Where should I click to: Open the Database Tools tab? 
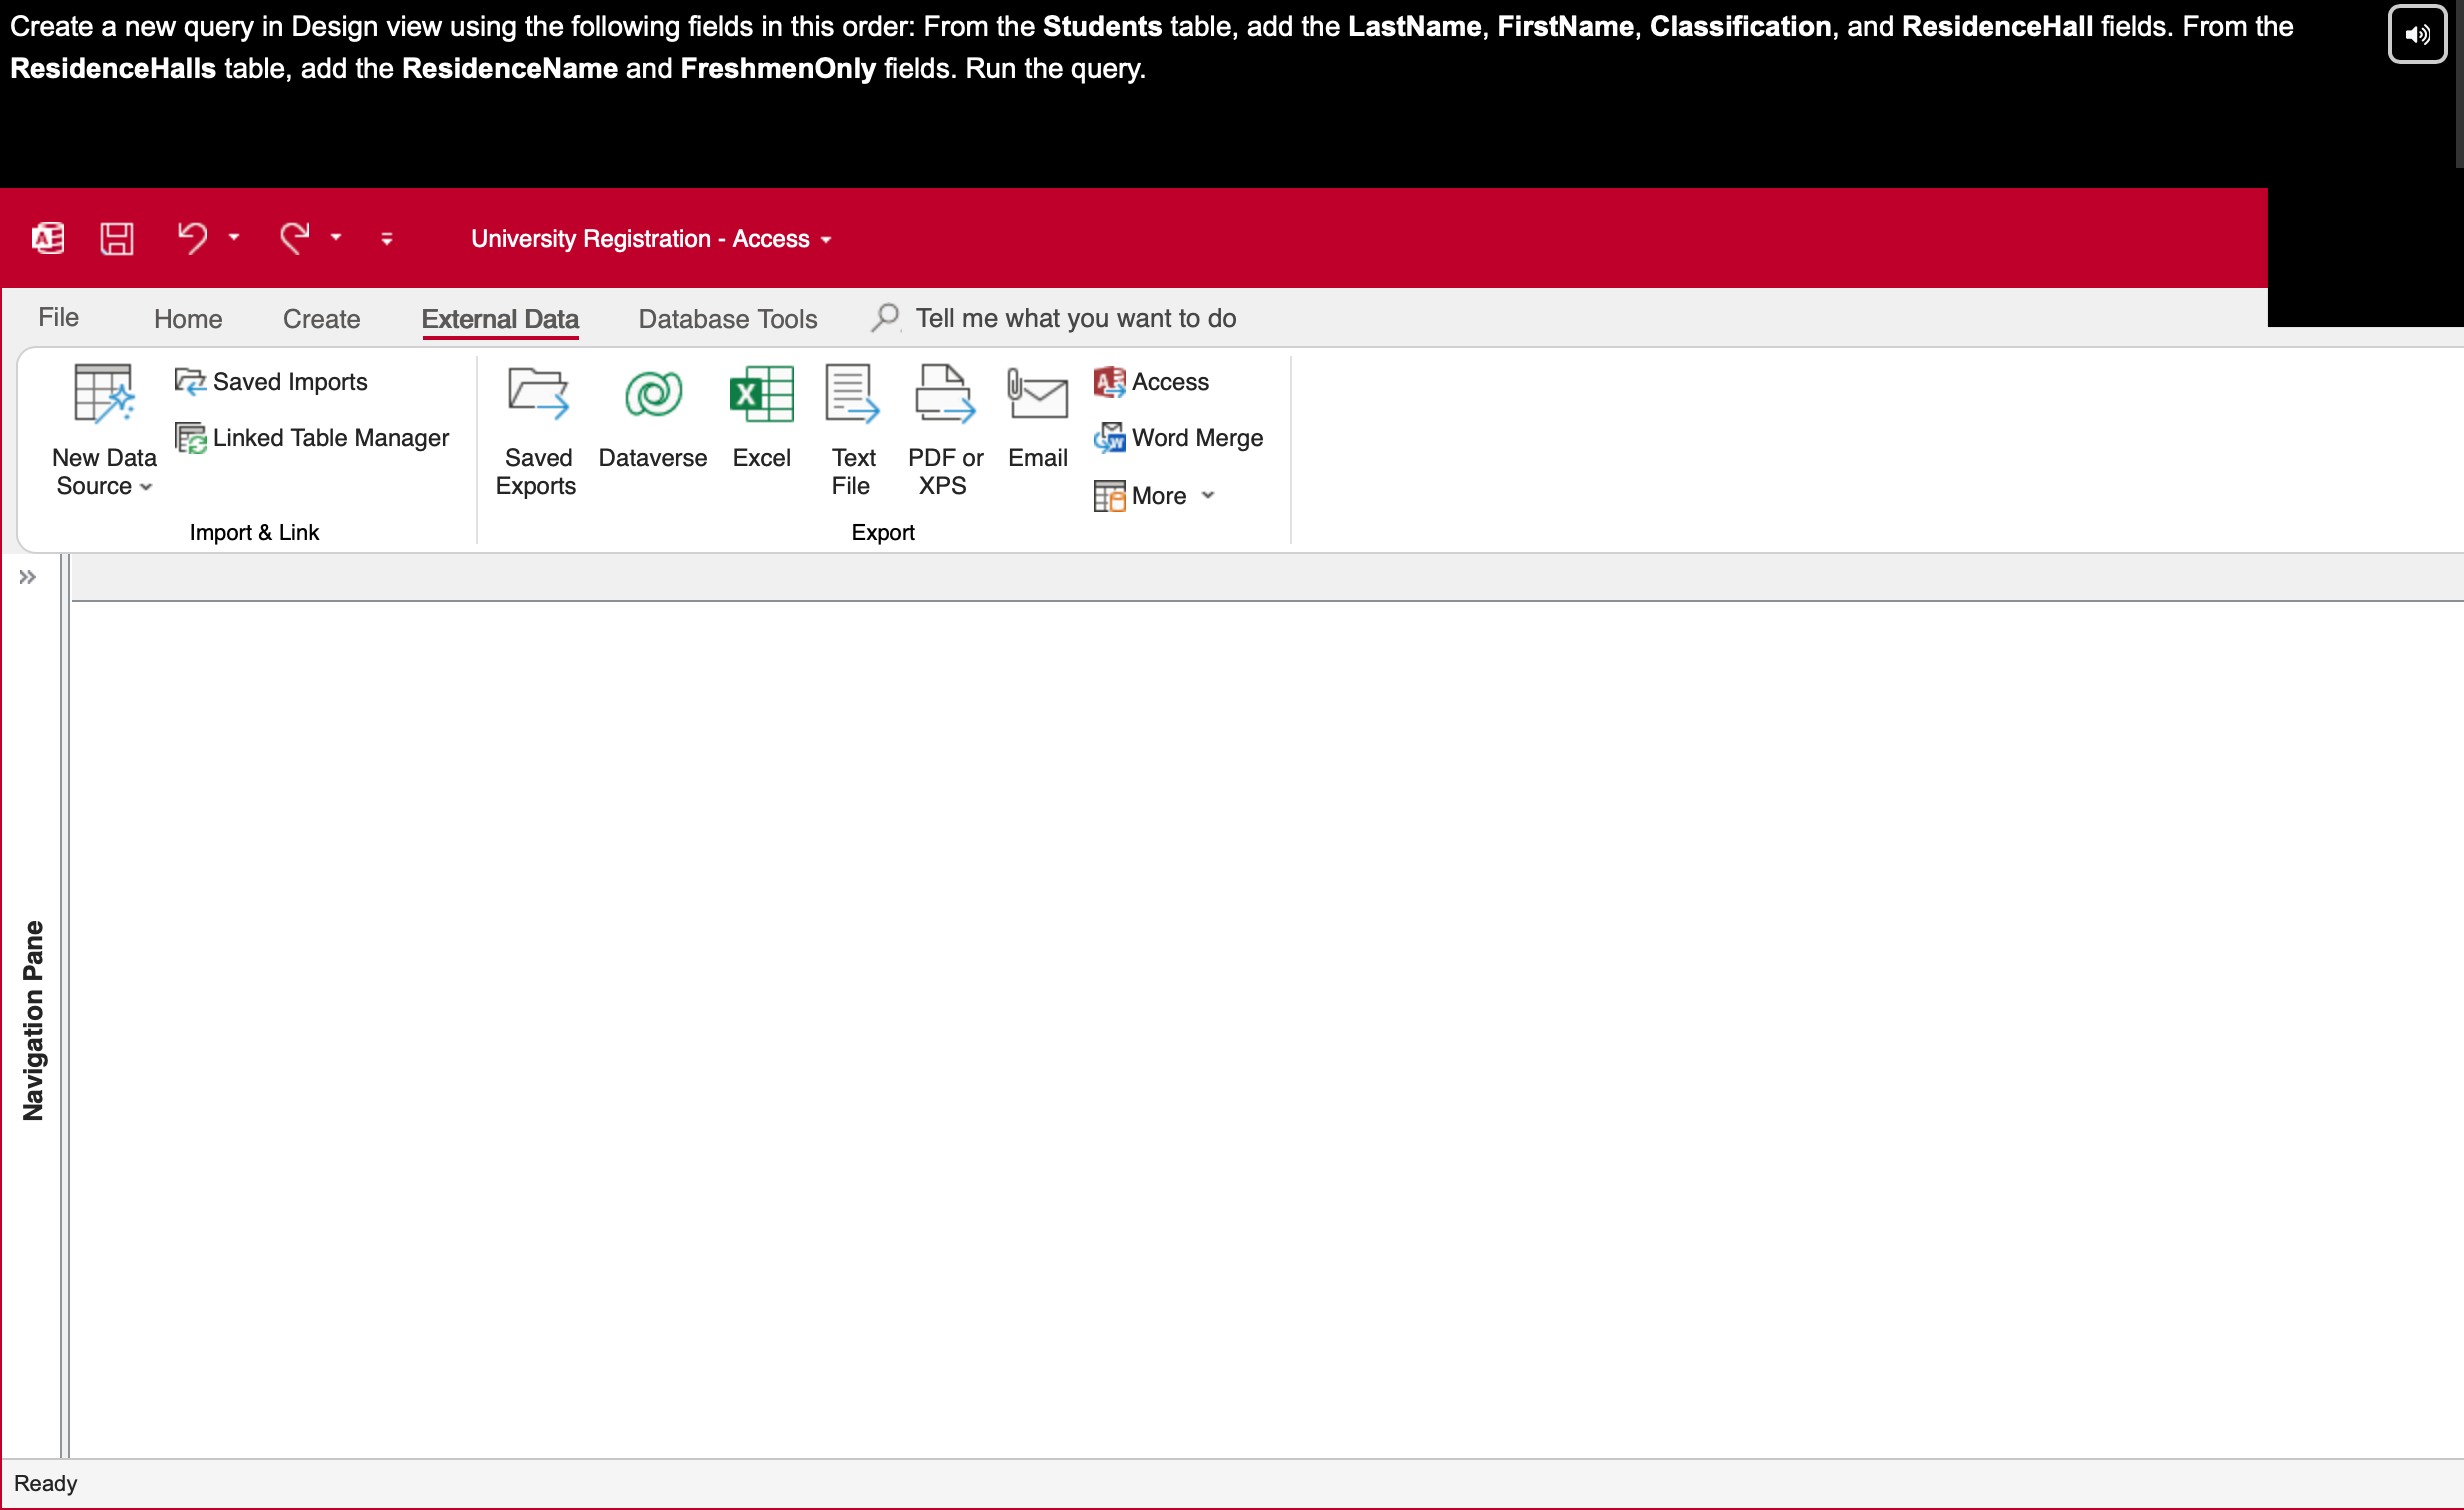[x=727, y=319]
